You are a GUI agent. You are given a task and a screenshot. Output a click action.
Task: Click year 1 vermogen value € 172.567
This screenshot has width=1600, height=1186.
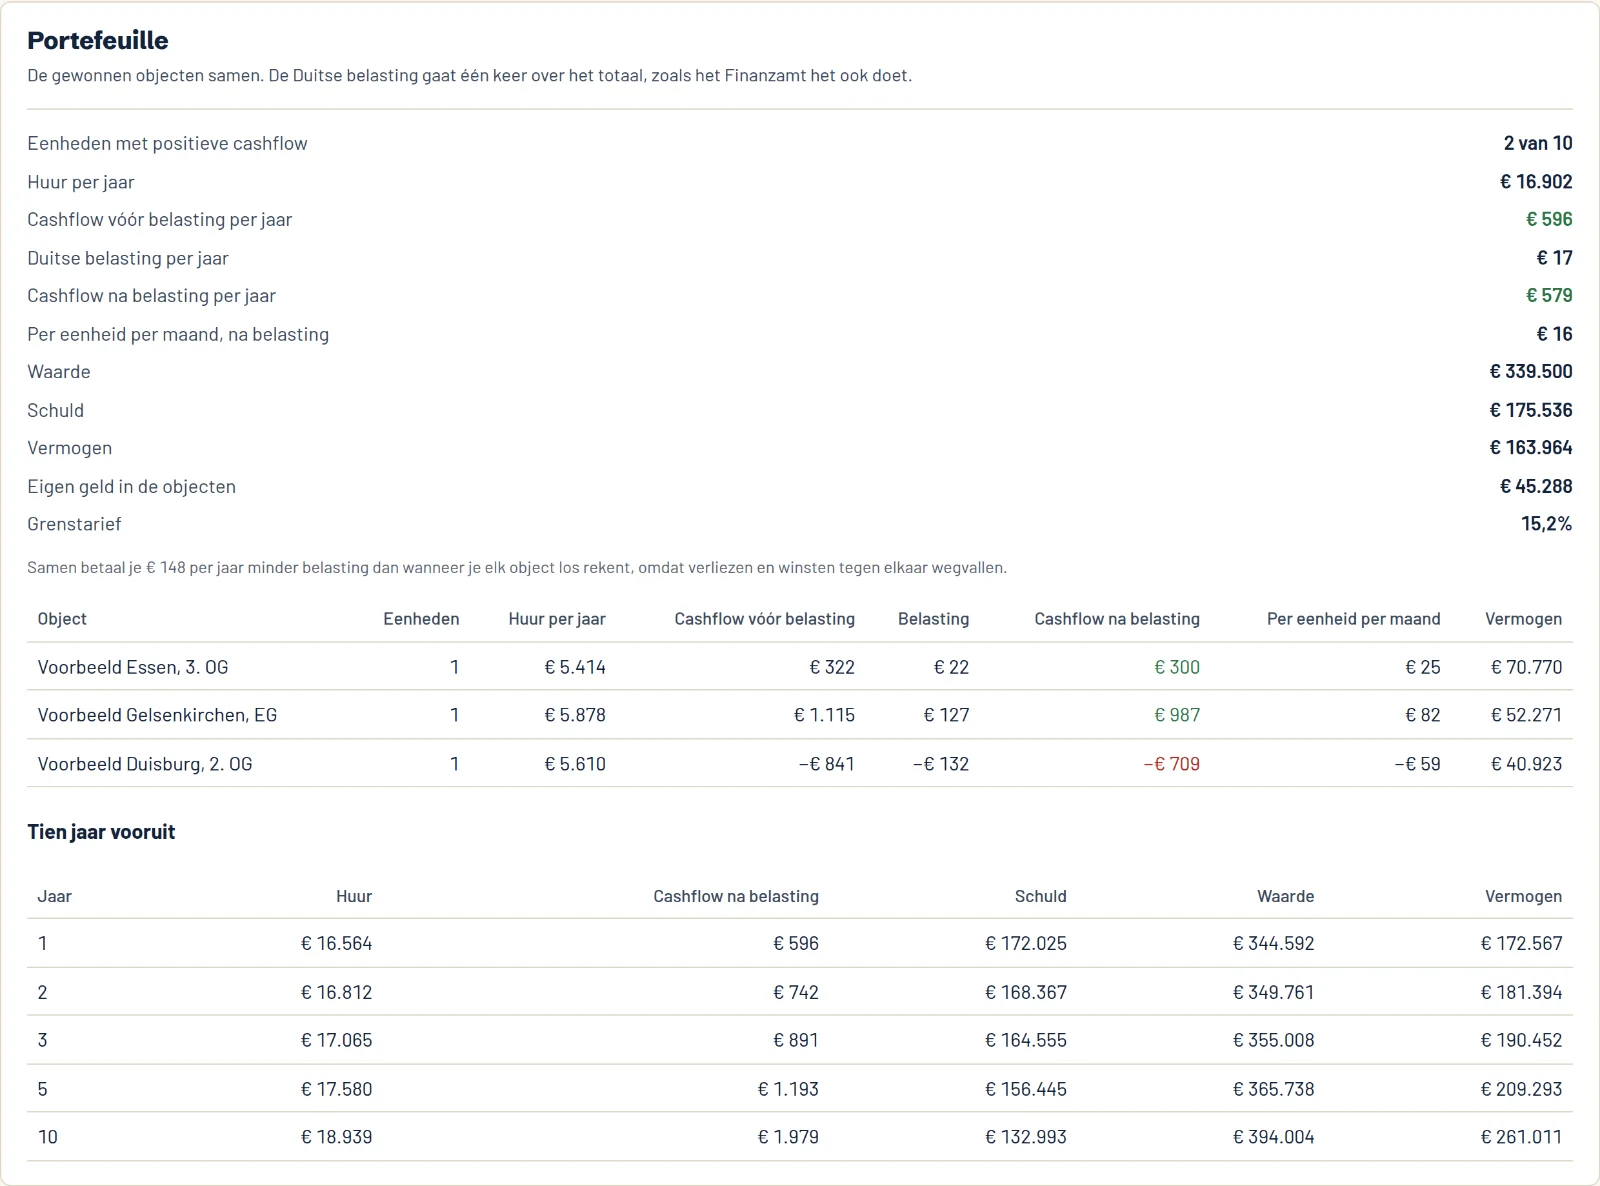coord(1521,943)
